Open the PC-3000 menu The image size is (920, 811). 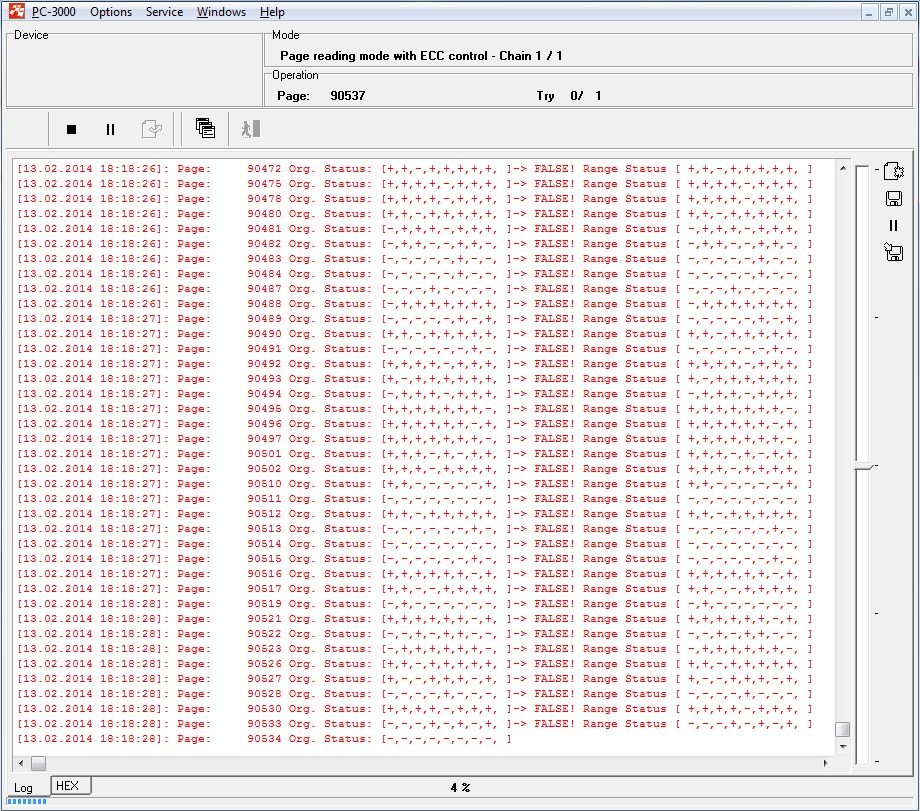coord(53,12)
